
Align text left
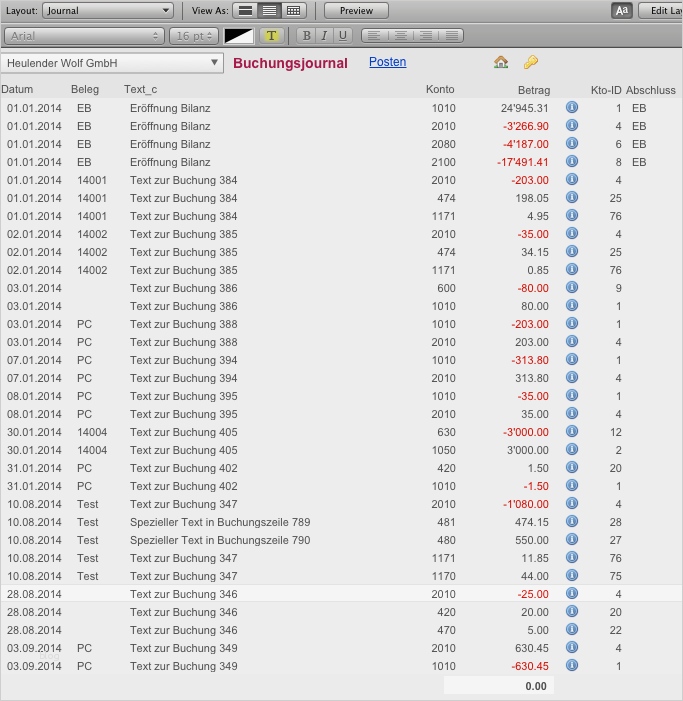[x=374, y=36]
